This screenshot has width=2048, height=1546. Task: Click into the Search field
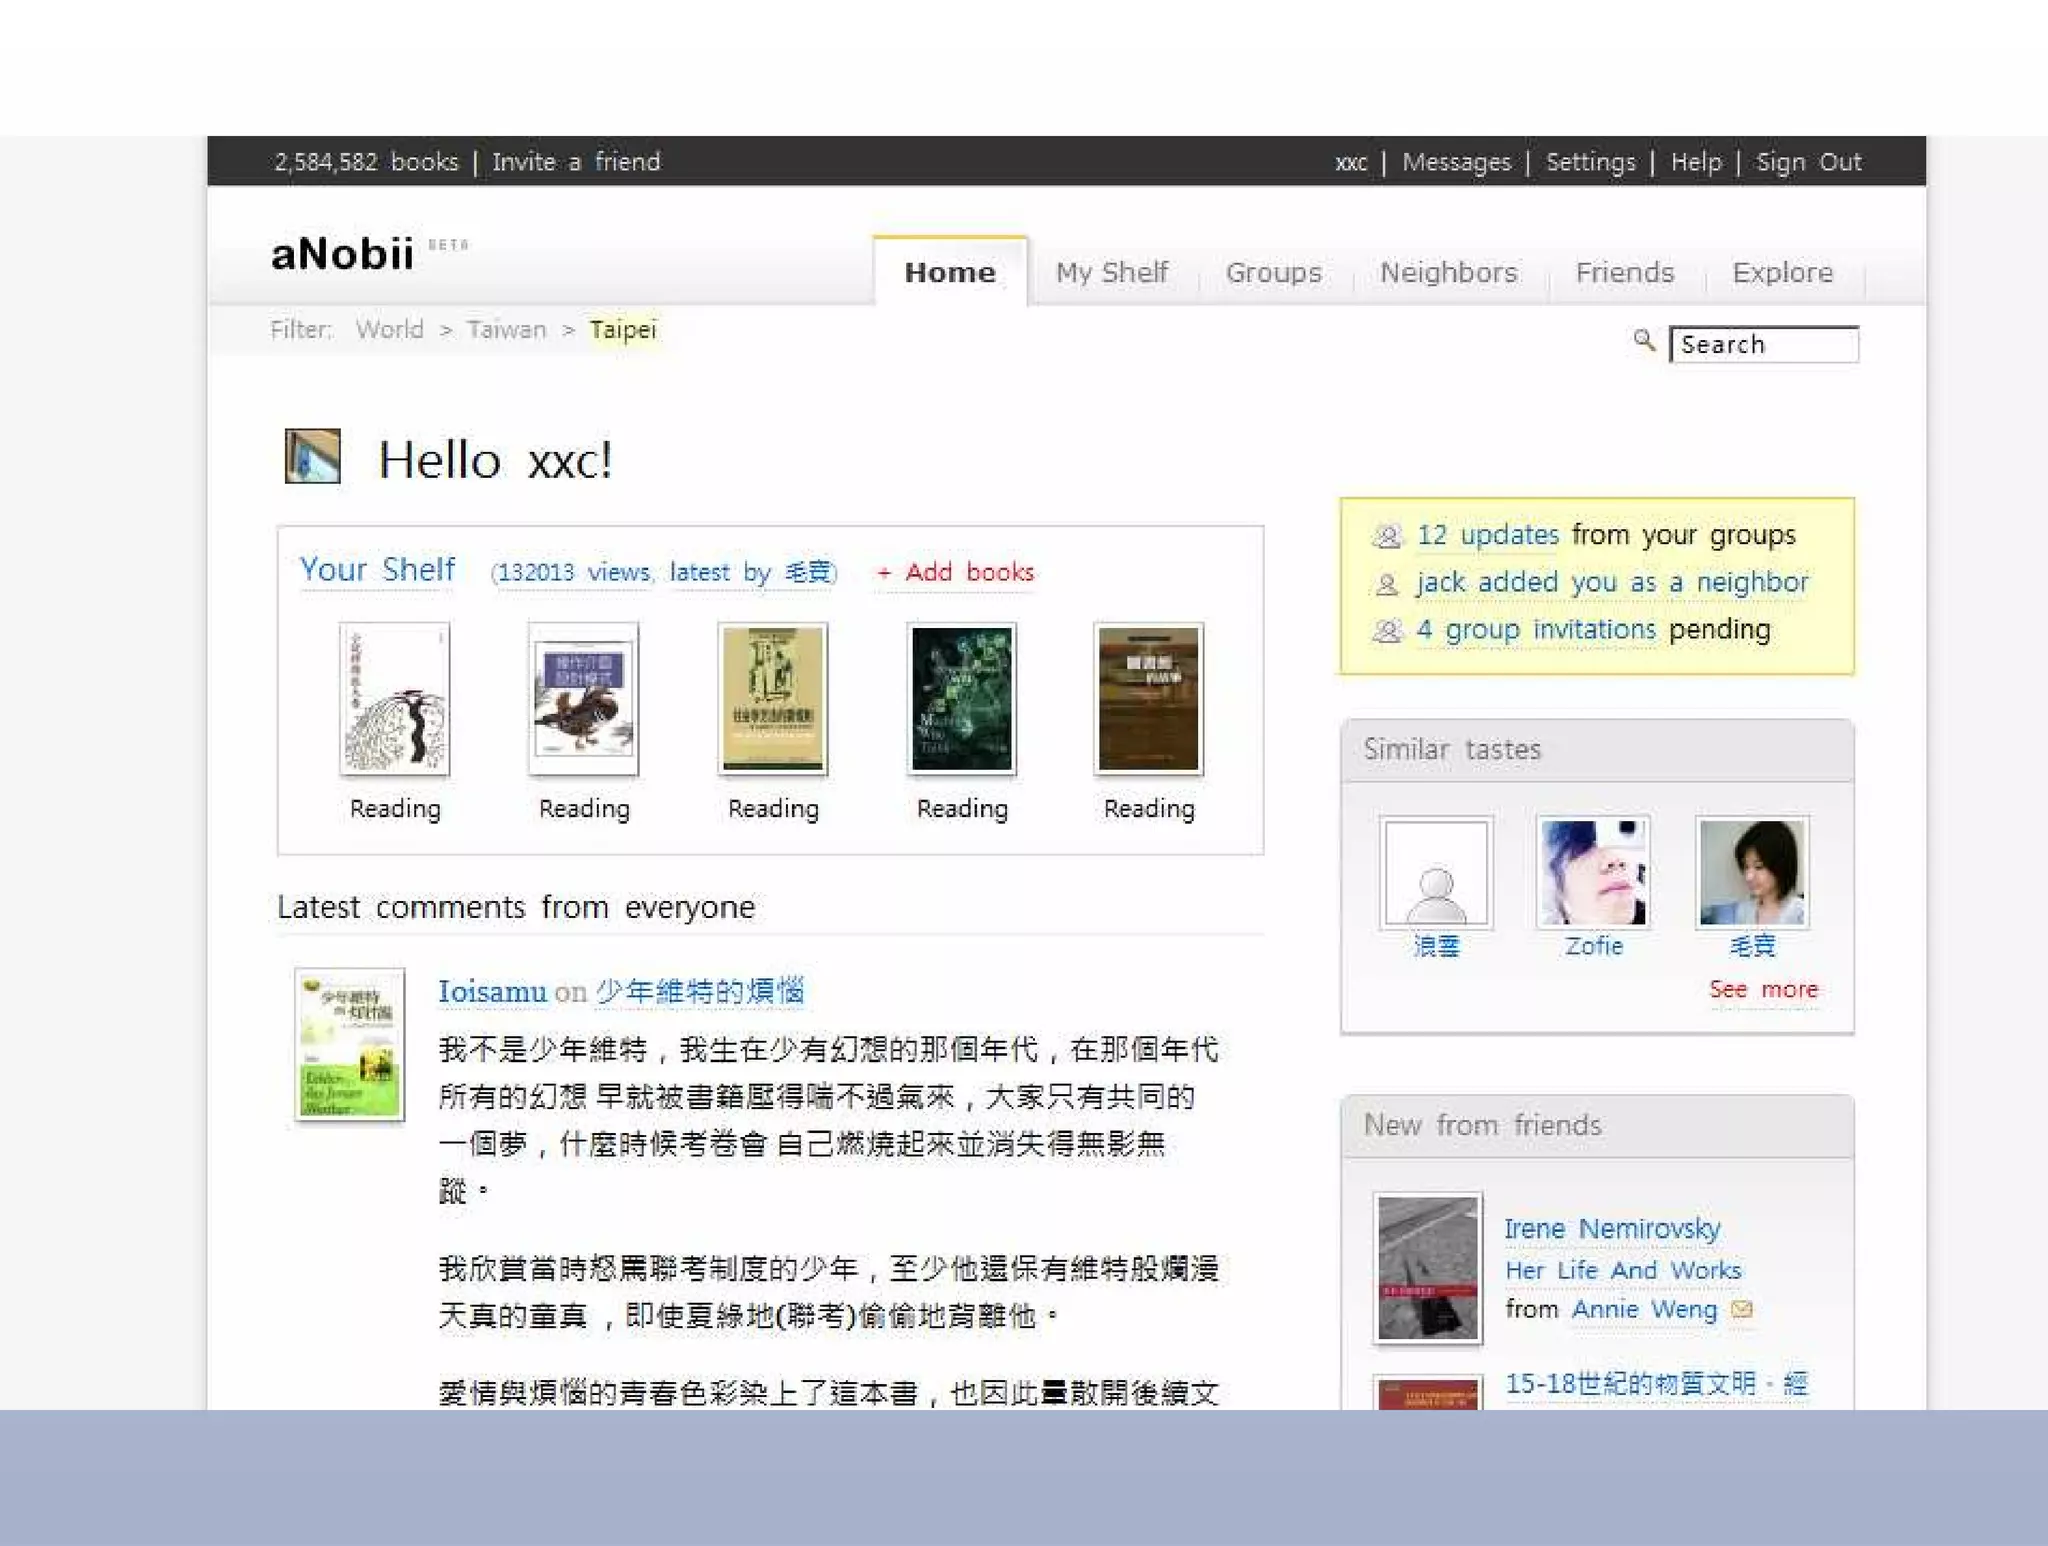point(1764,344)
